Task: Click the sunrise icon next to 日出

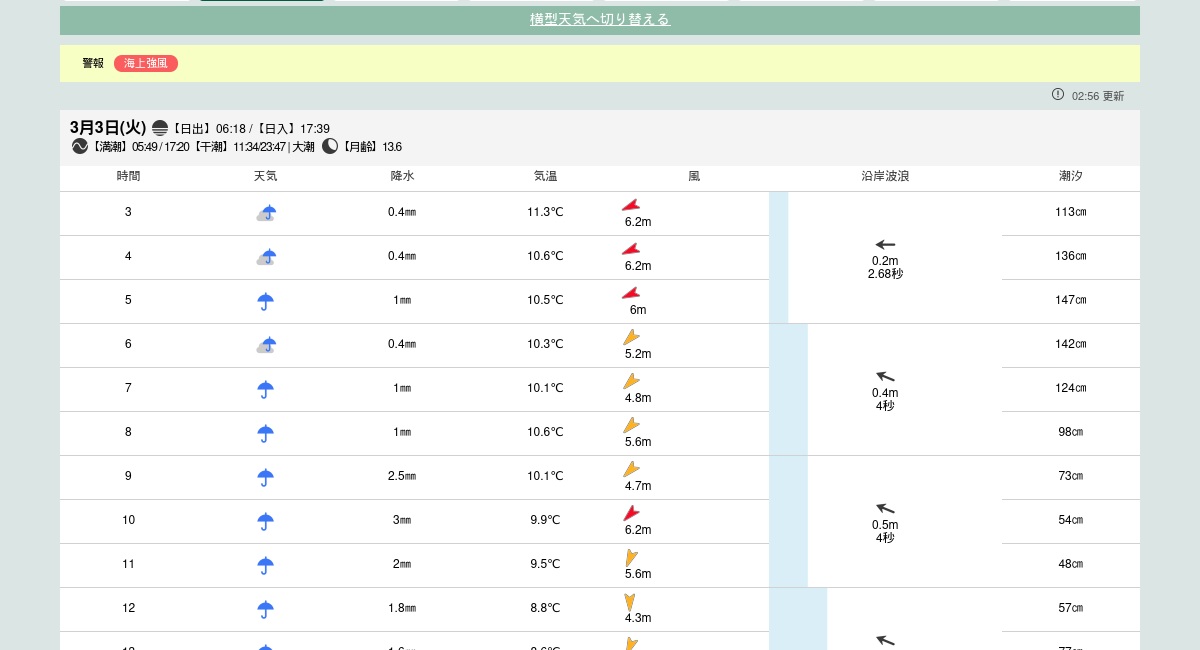Action: [x=160, y=128]
